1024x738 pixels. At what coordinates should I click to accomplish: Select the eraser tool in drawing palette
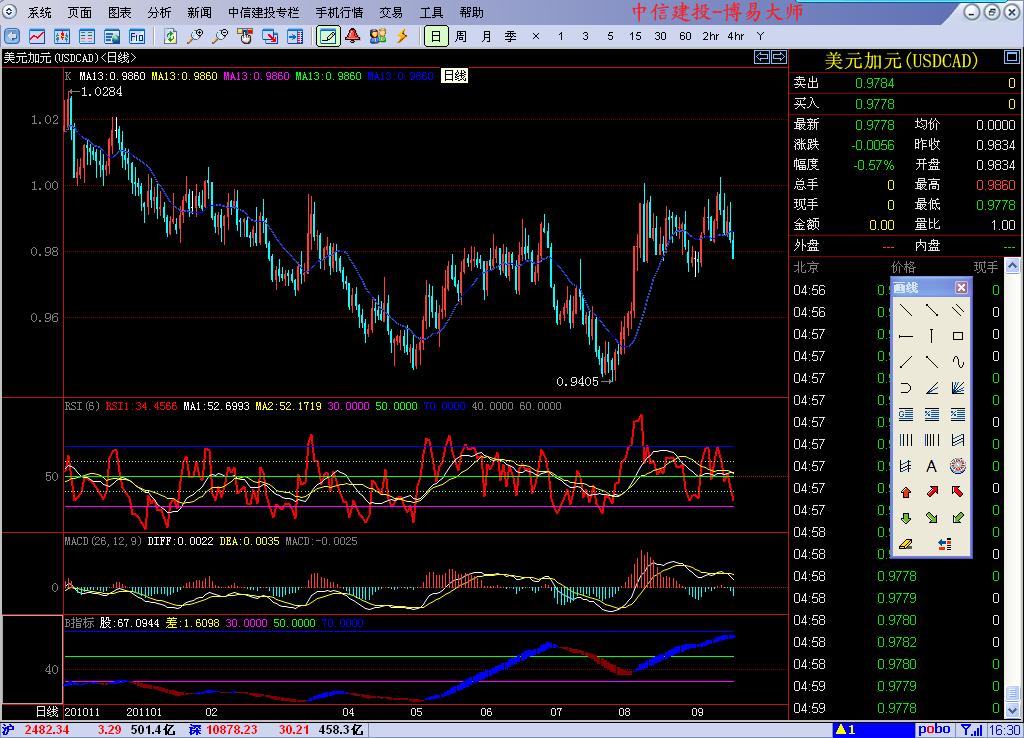[906, 544]
